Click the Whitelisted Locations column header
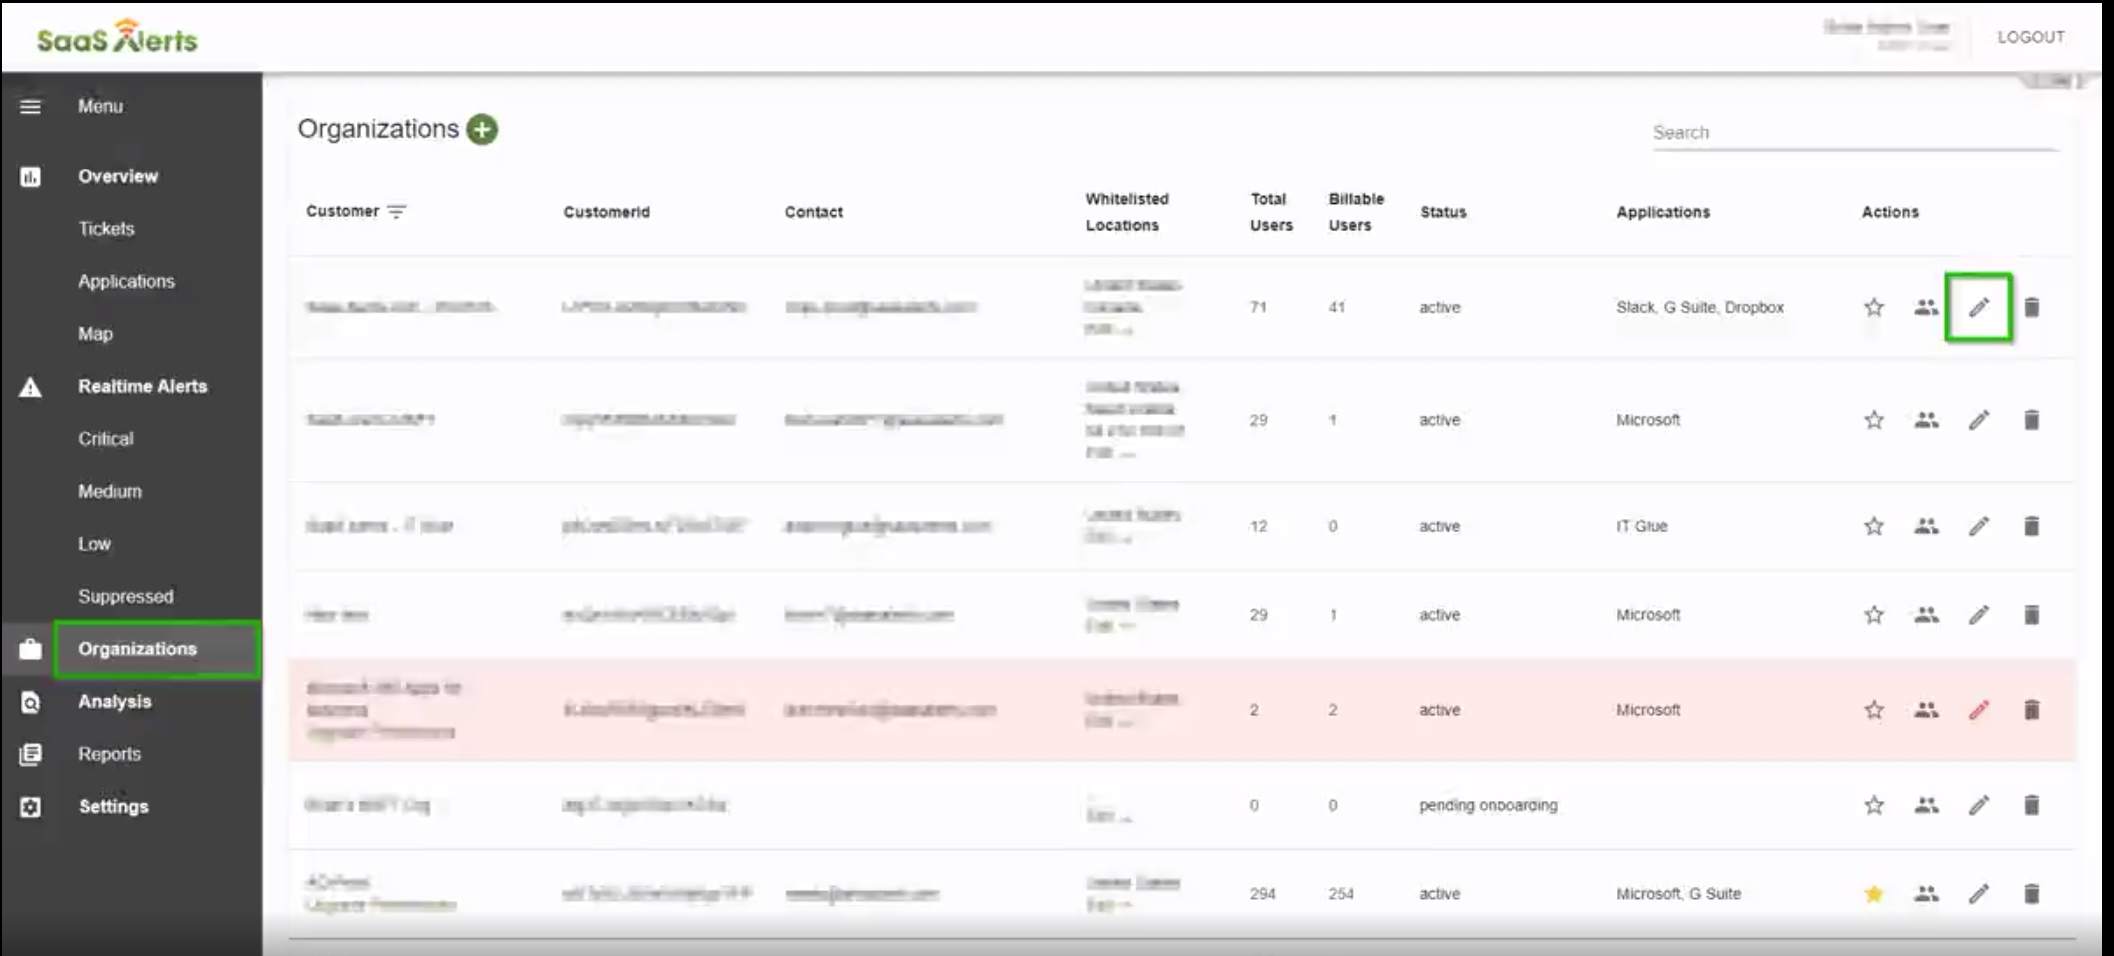This screenshot has height=956, width=2114. 1127,212
